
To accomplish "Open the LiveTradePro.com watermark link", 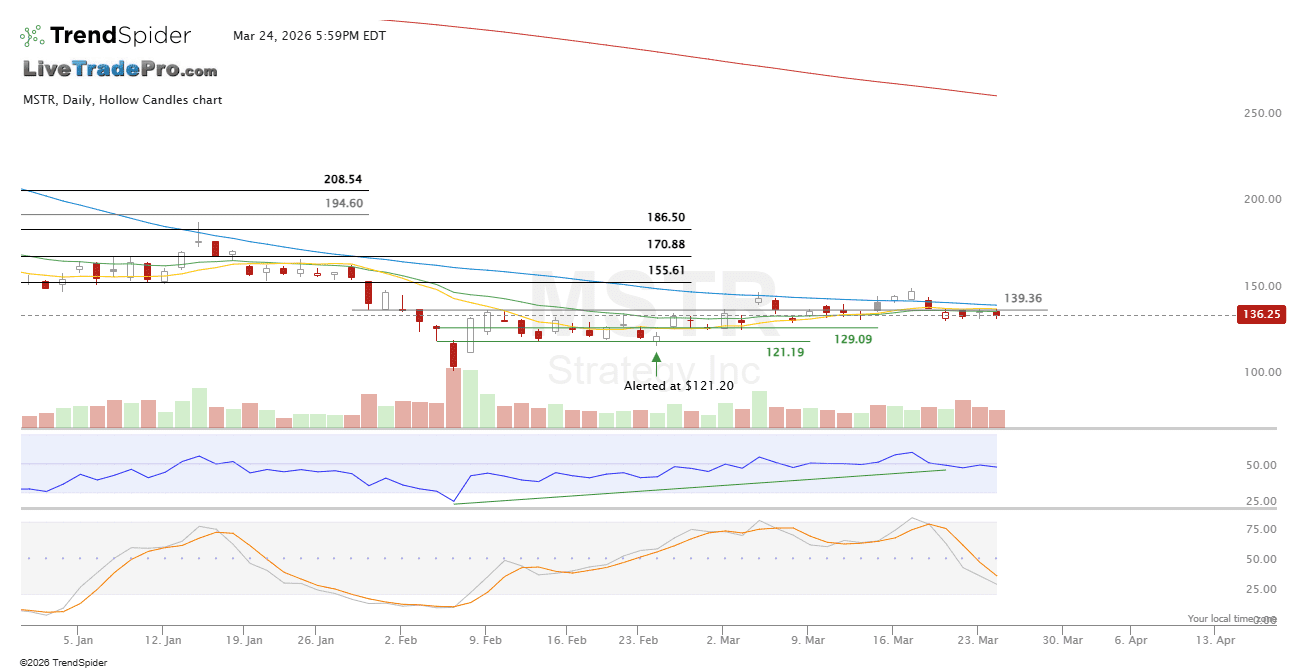I will [120, 70].
